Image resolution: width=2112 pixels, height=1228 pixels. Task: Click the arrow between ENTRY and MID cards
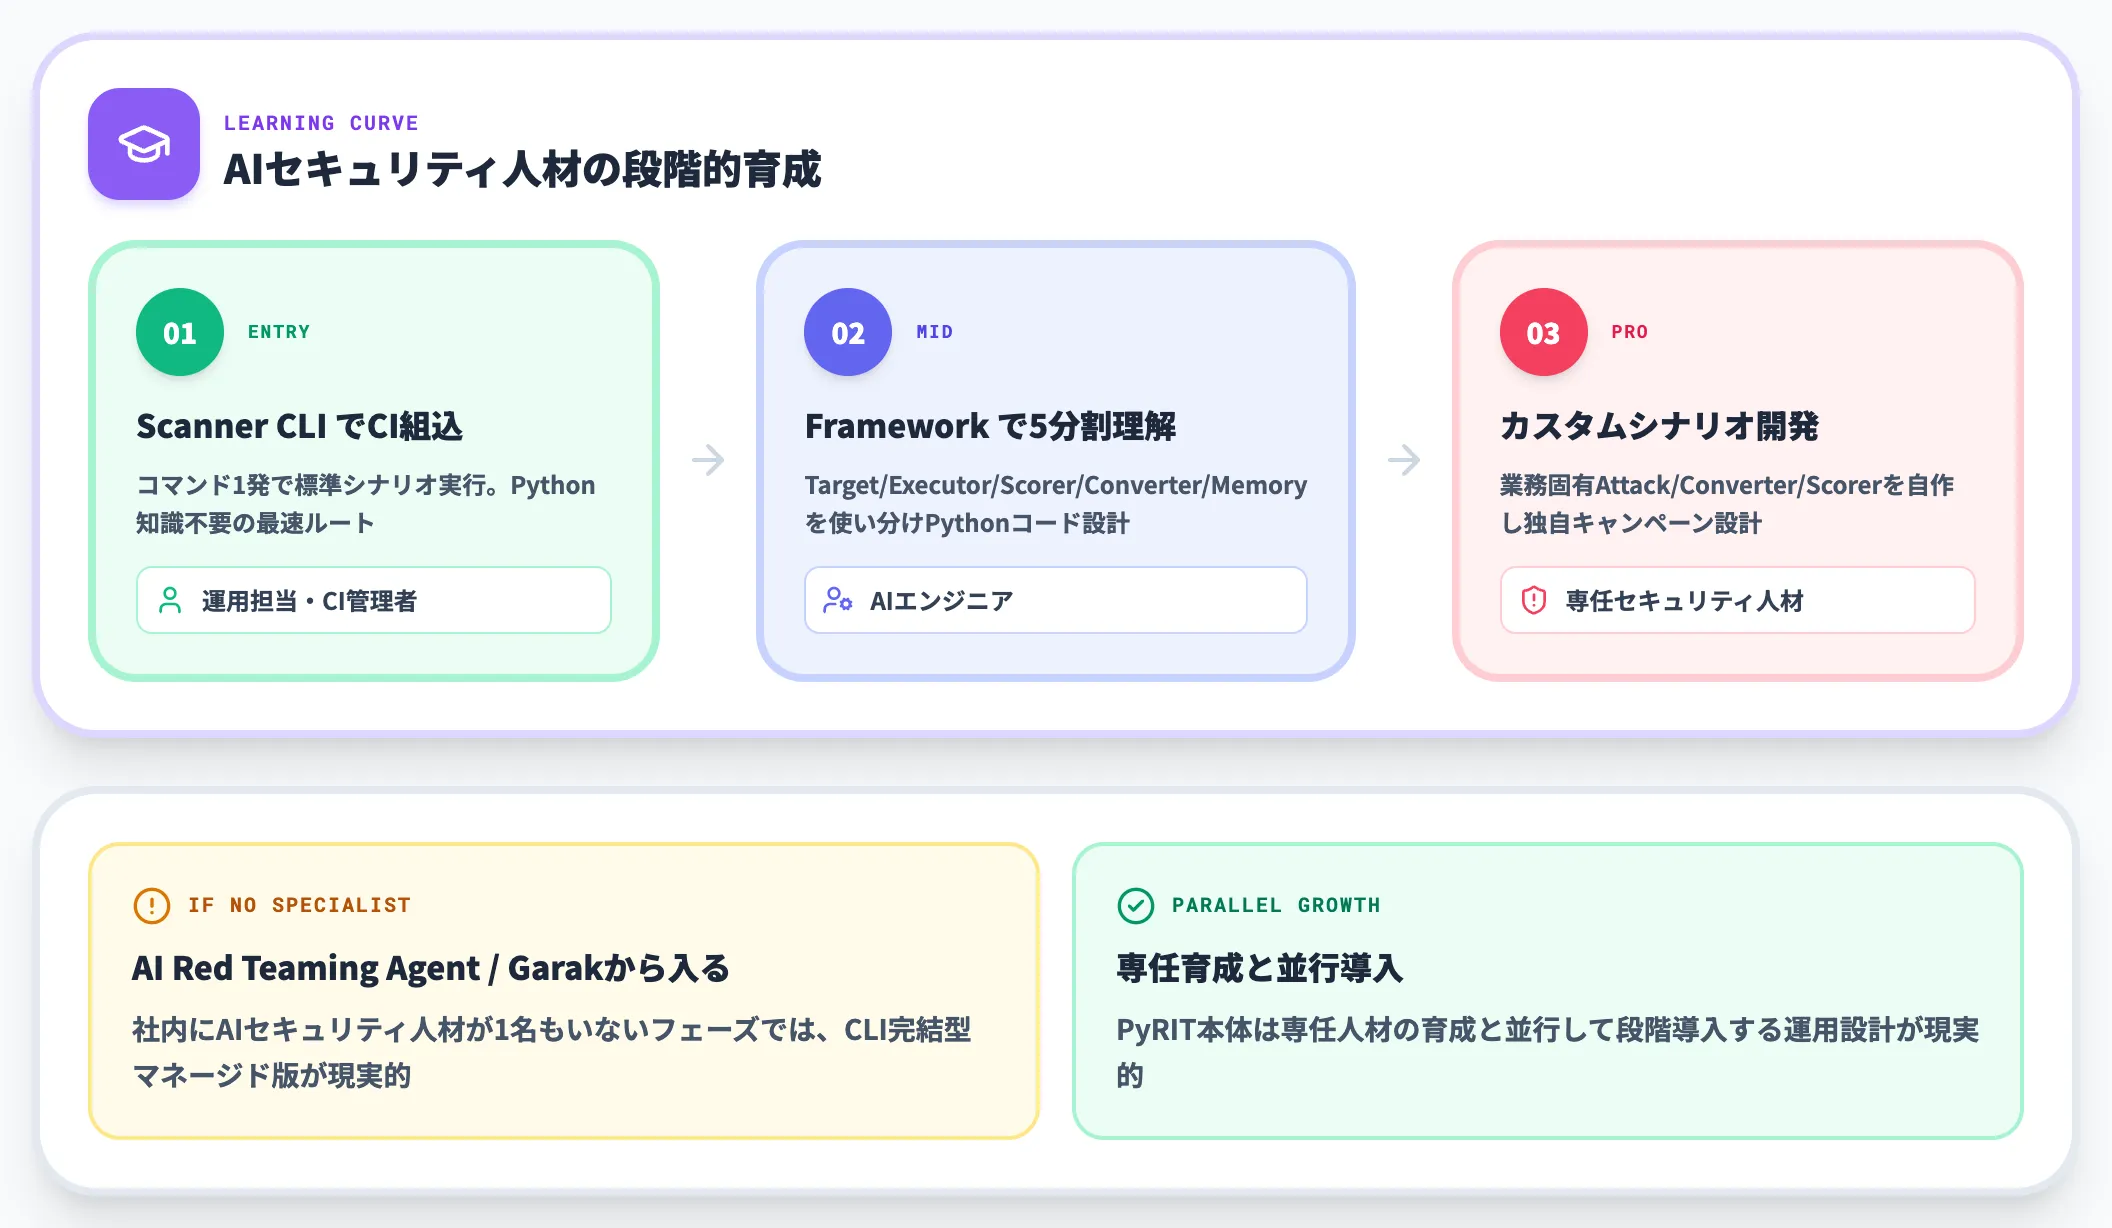708,460
